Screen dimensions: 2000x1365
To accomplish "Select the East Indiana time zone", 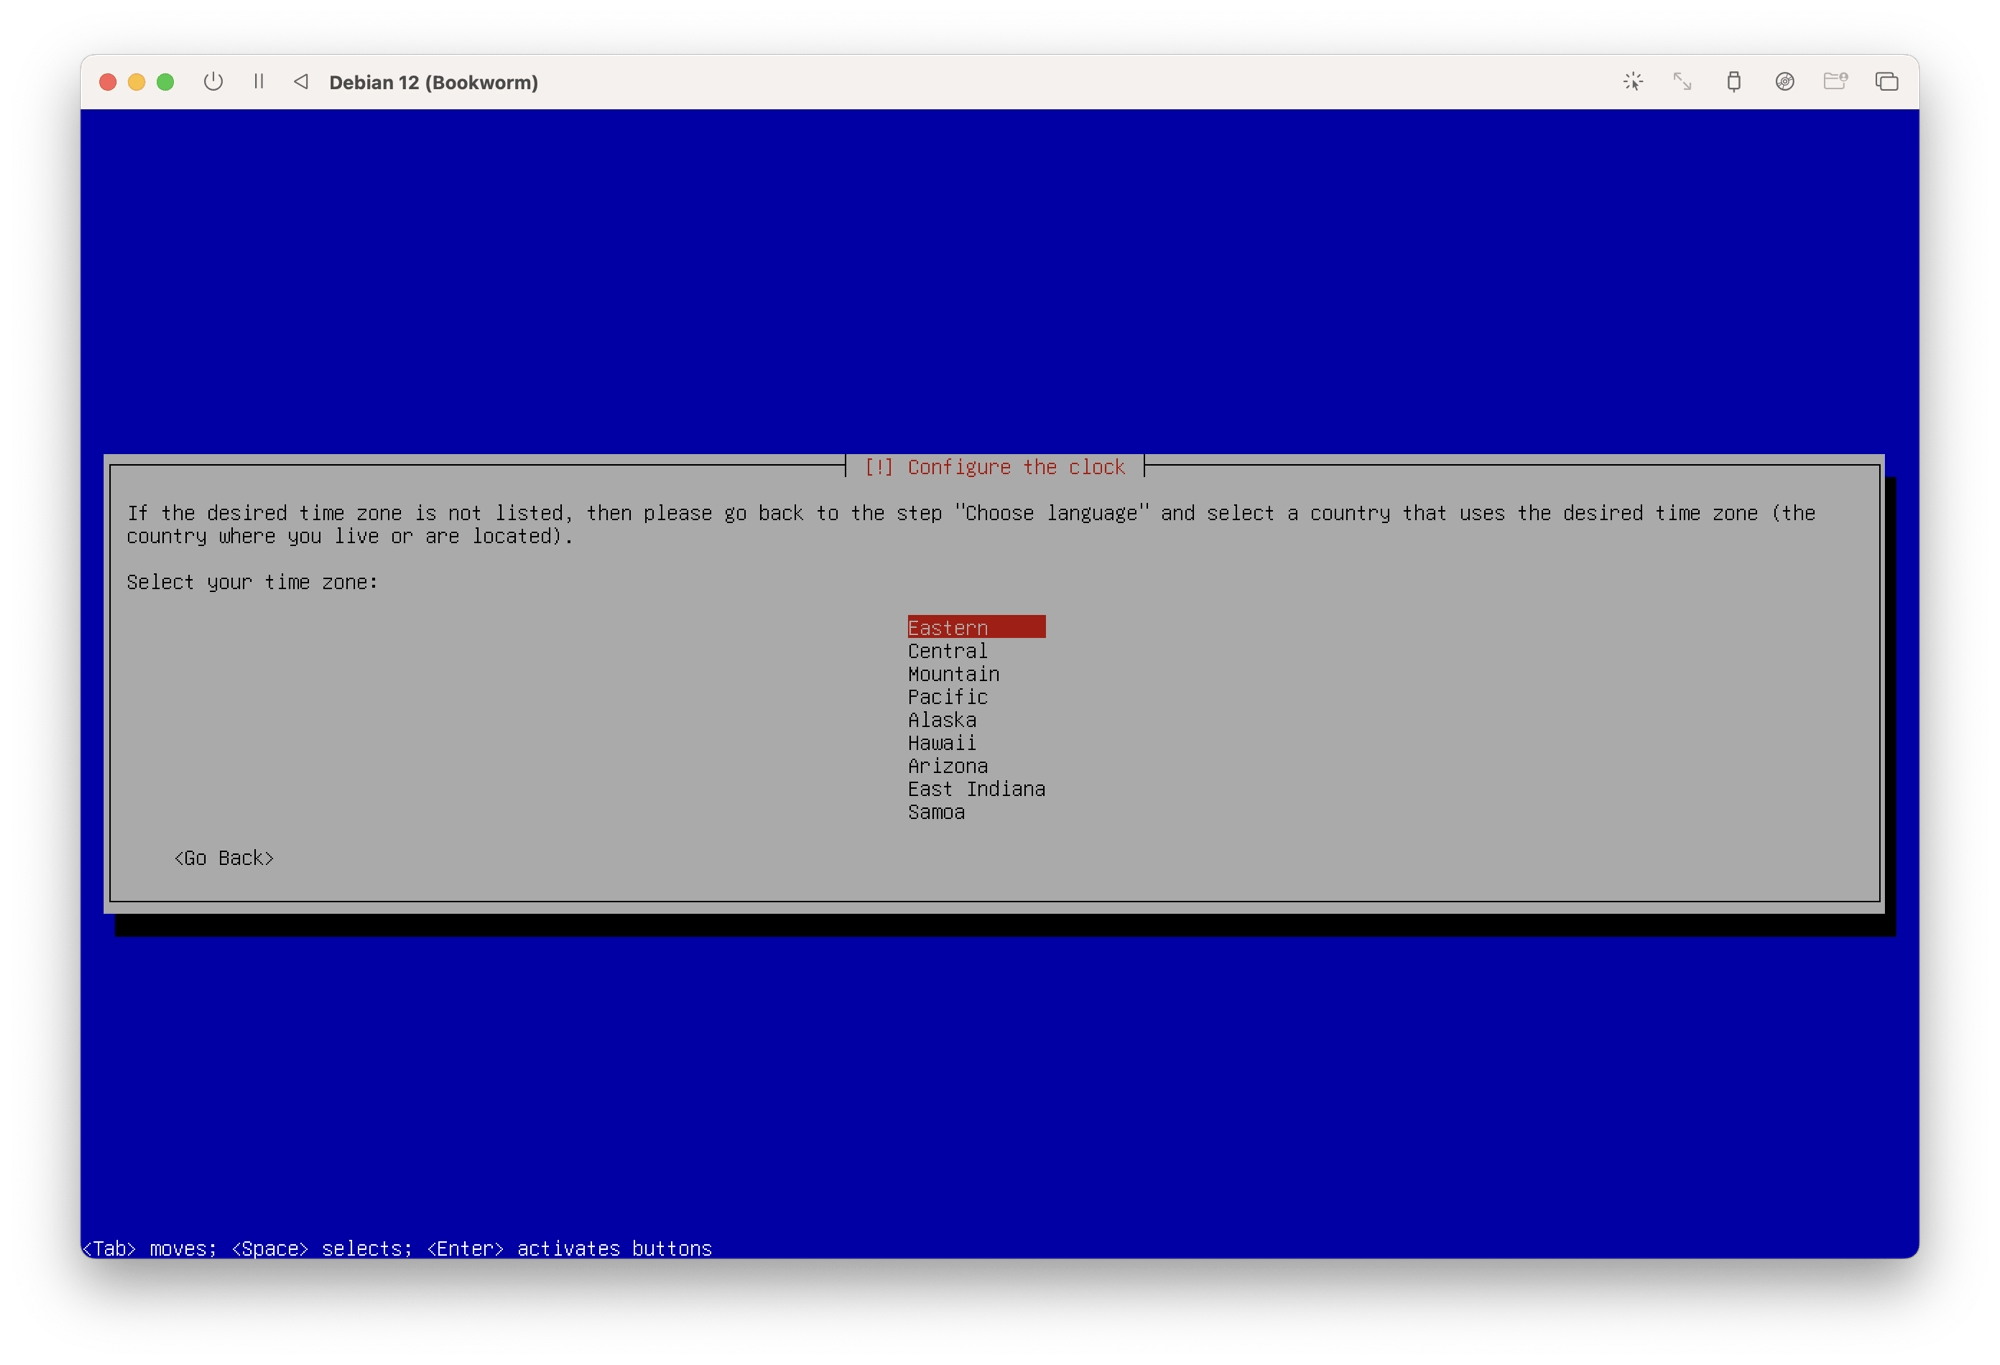I will click(x=976, y=788).
